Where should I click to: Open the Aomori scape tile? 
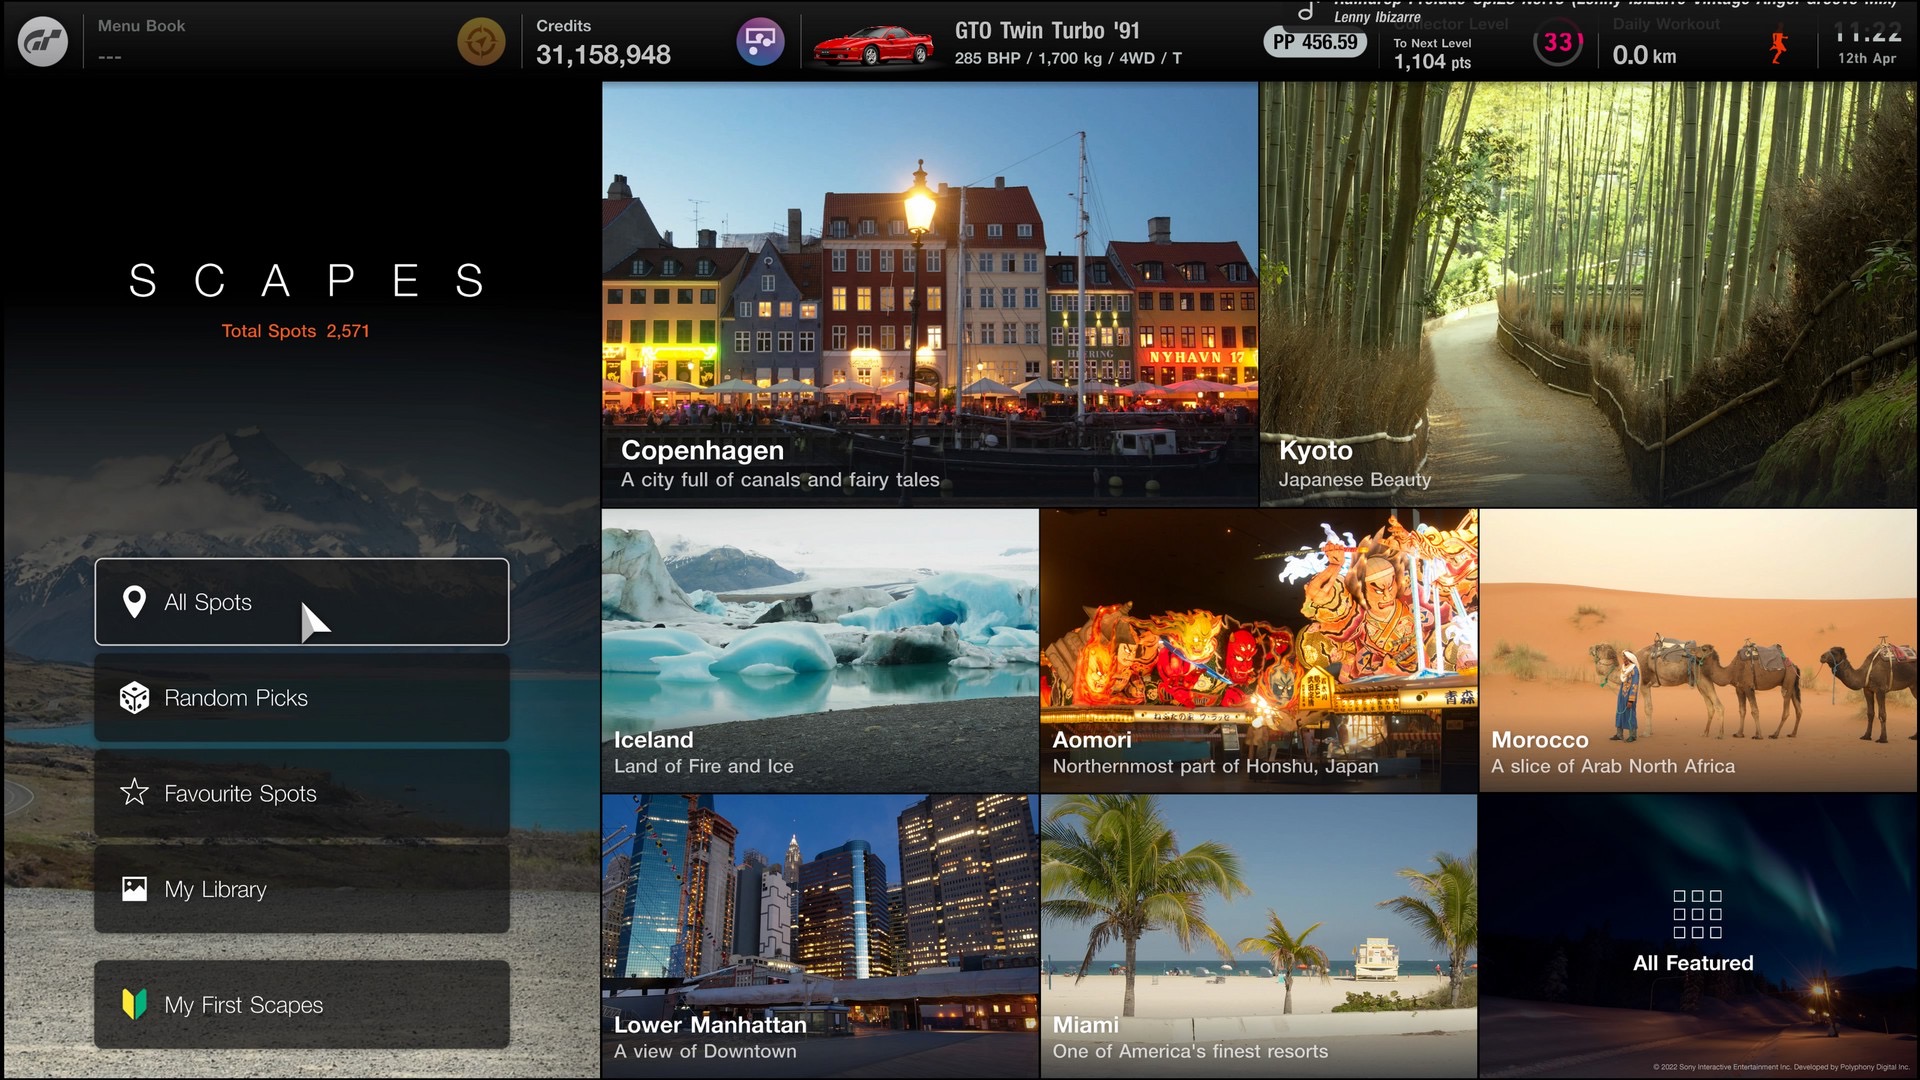[1258, 650]
